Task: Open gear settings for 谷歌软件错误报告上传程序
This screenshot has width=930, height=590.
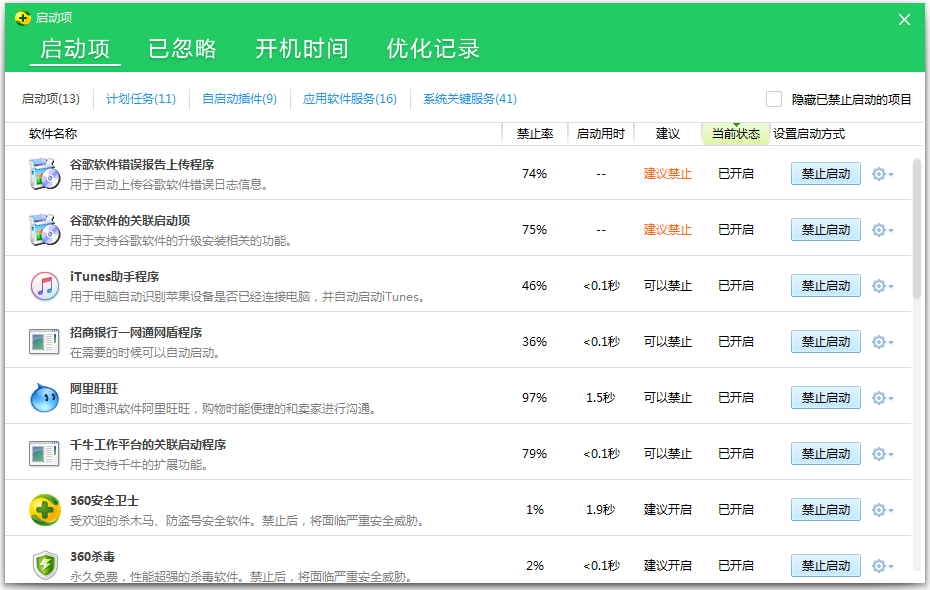Action: (883, 174)
